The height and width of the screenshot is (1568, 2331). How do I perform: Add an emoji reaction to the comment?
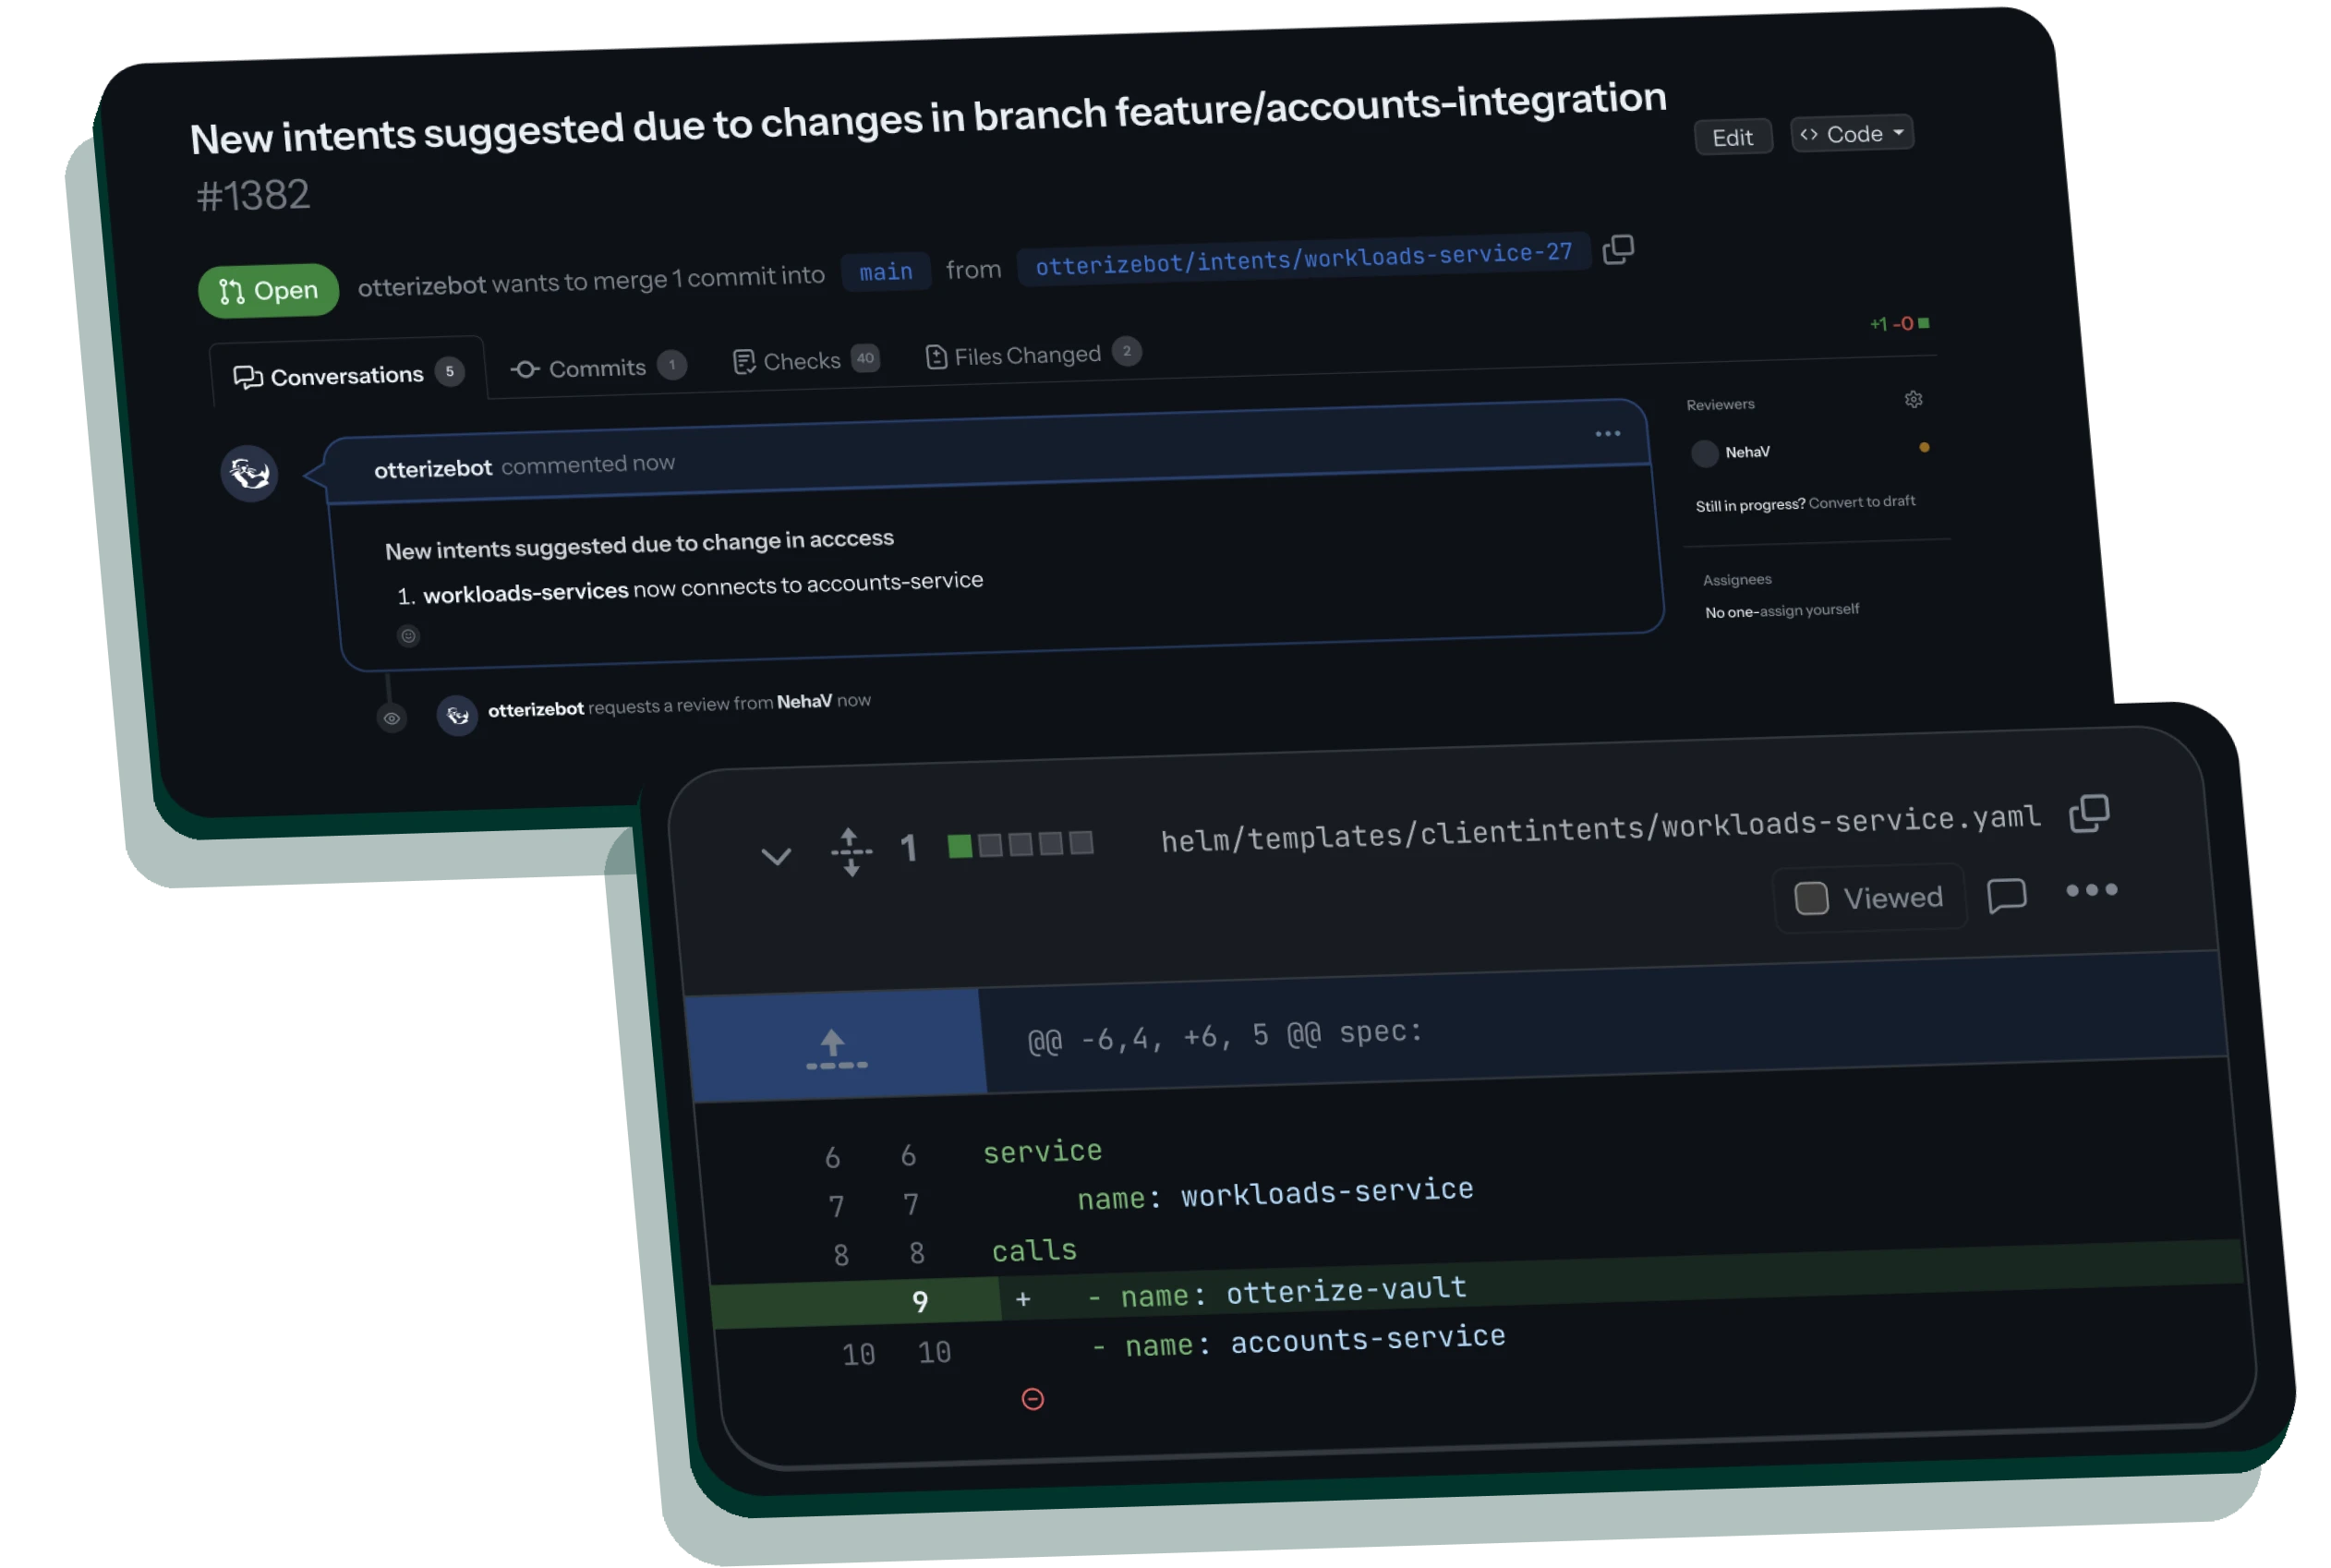pyautogui.click(x=408, y=636)
